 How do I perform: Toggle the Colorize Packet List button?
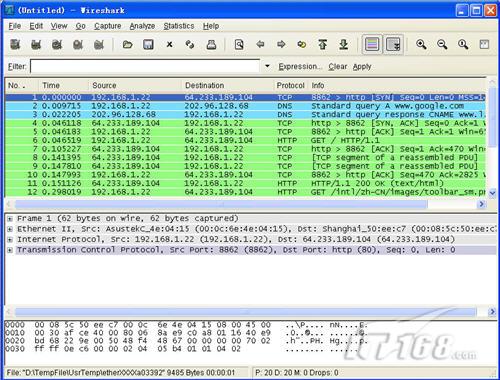tap(372, 44)
